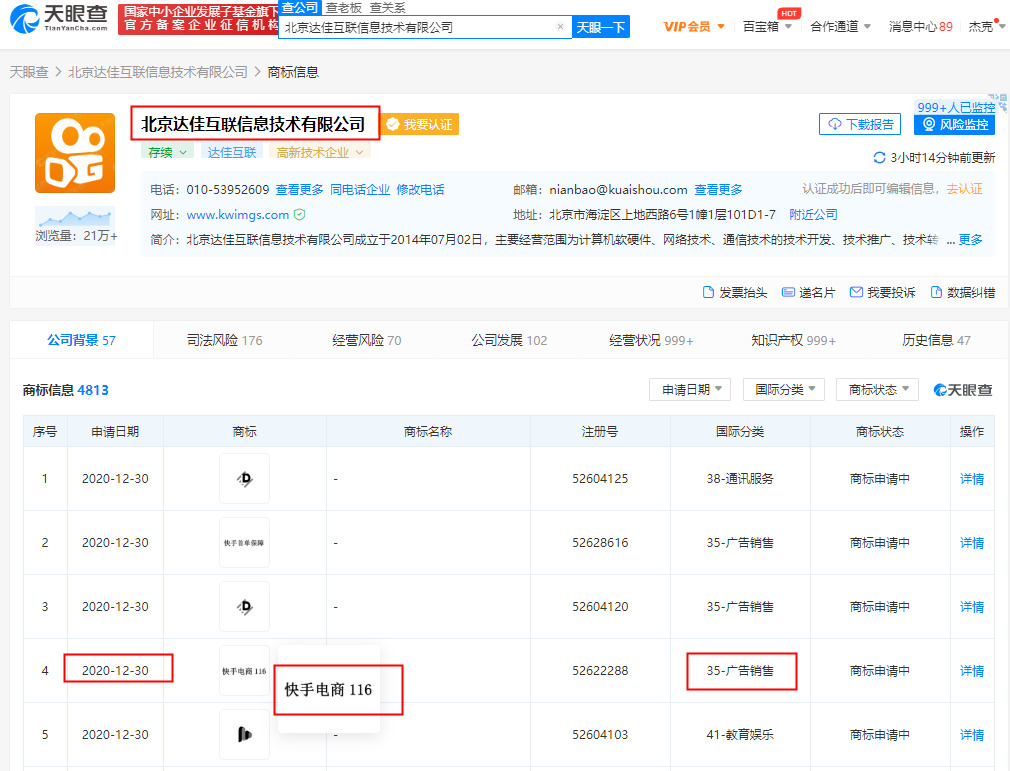Switch to the 经营状况 tab
This screenshot has width=1010, height=771.
coord(651,340)
